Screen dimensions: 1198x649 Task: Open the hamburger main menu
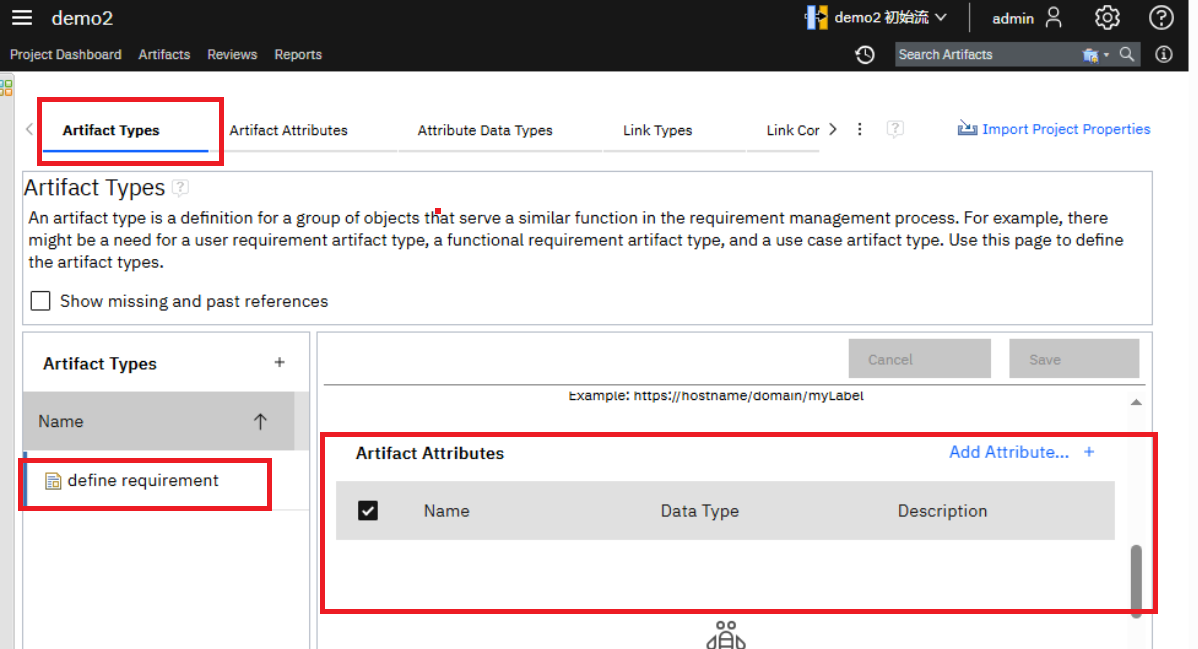click(21, 18)
